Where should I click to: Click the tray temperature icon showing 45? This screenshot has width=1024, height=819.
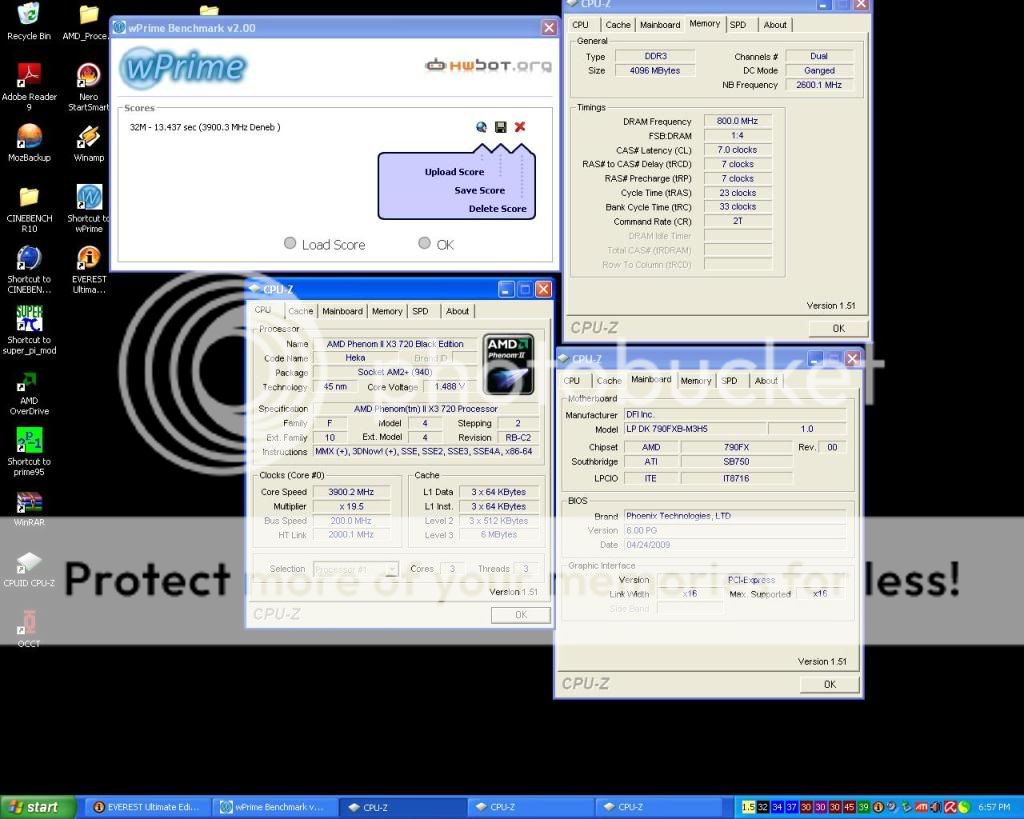coord(849,807)
